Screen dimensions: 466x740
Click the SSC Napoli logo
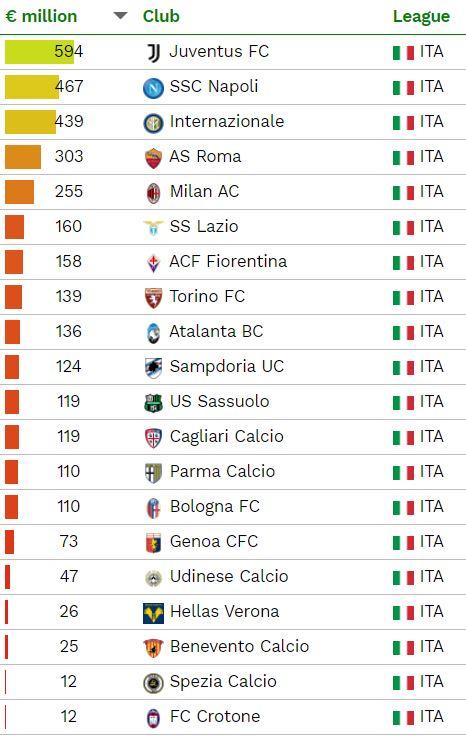click(153, 88)
